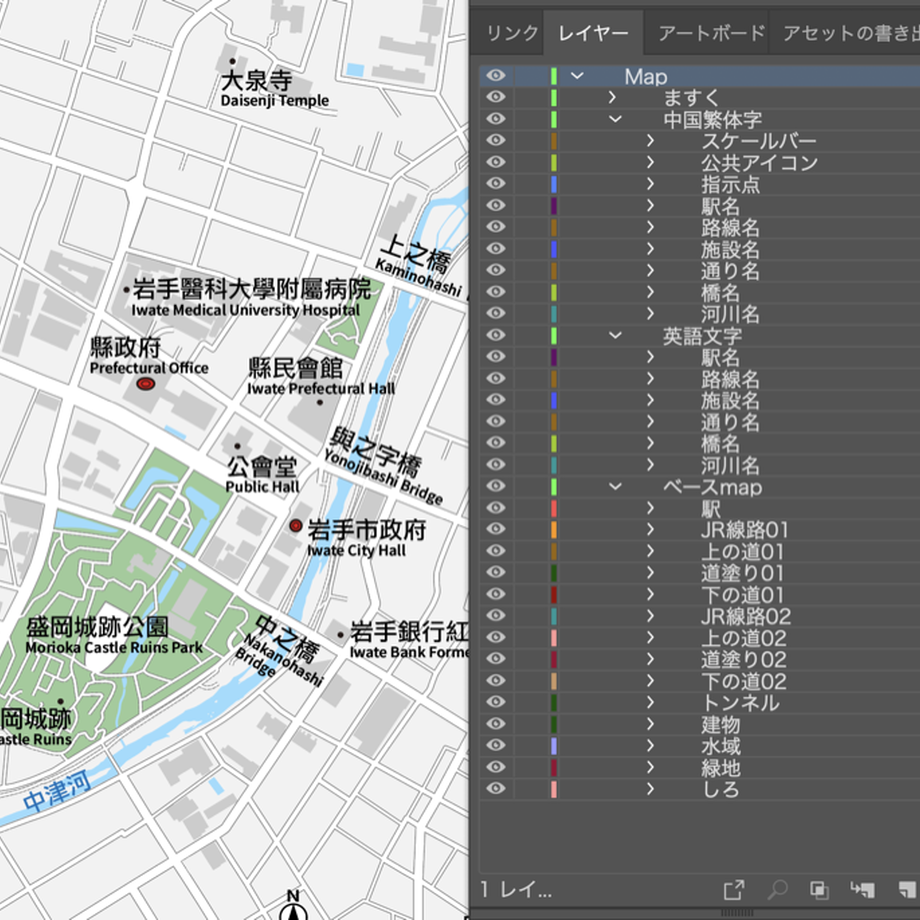Select the north arrow compass on the map

(293, 905)
